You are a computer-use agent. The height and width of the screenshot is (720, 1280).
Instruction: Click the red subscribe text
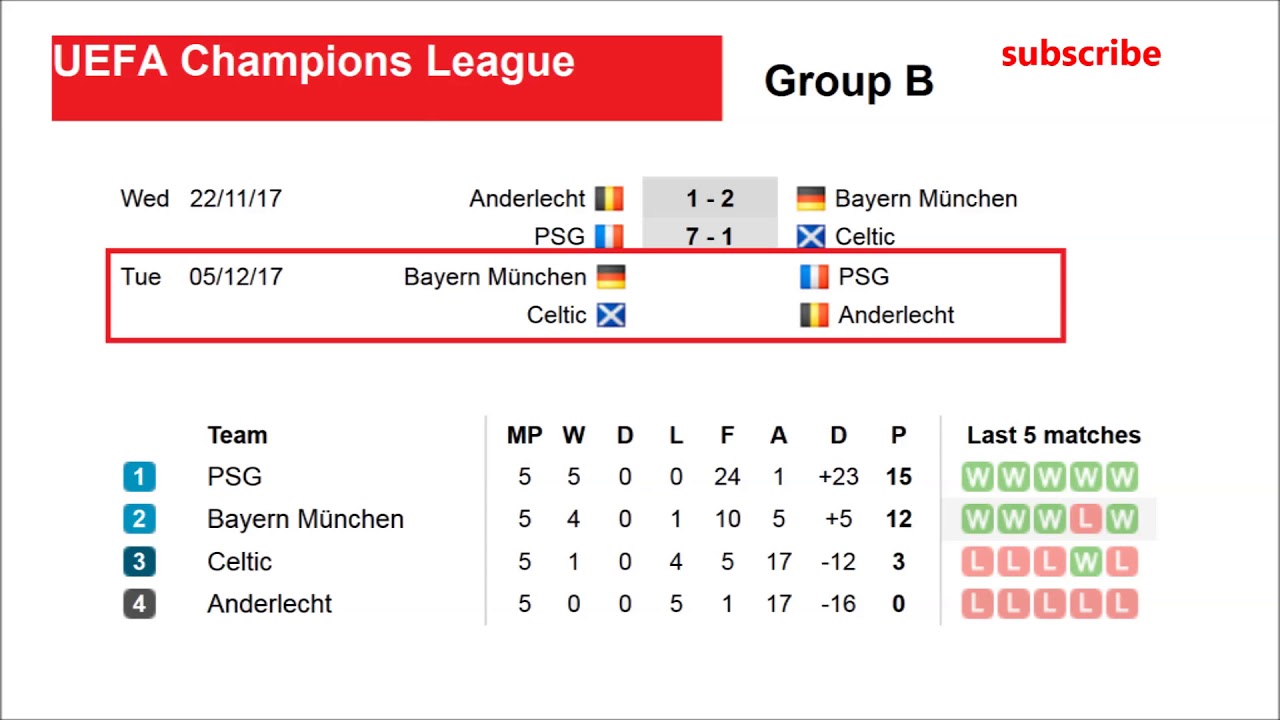[x=1080, y=54]
